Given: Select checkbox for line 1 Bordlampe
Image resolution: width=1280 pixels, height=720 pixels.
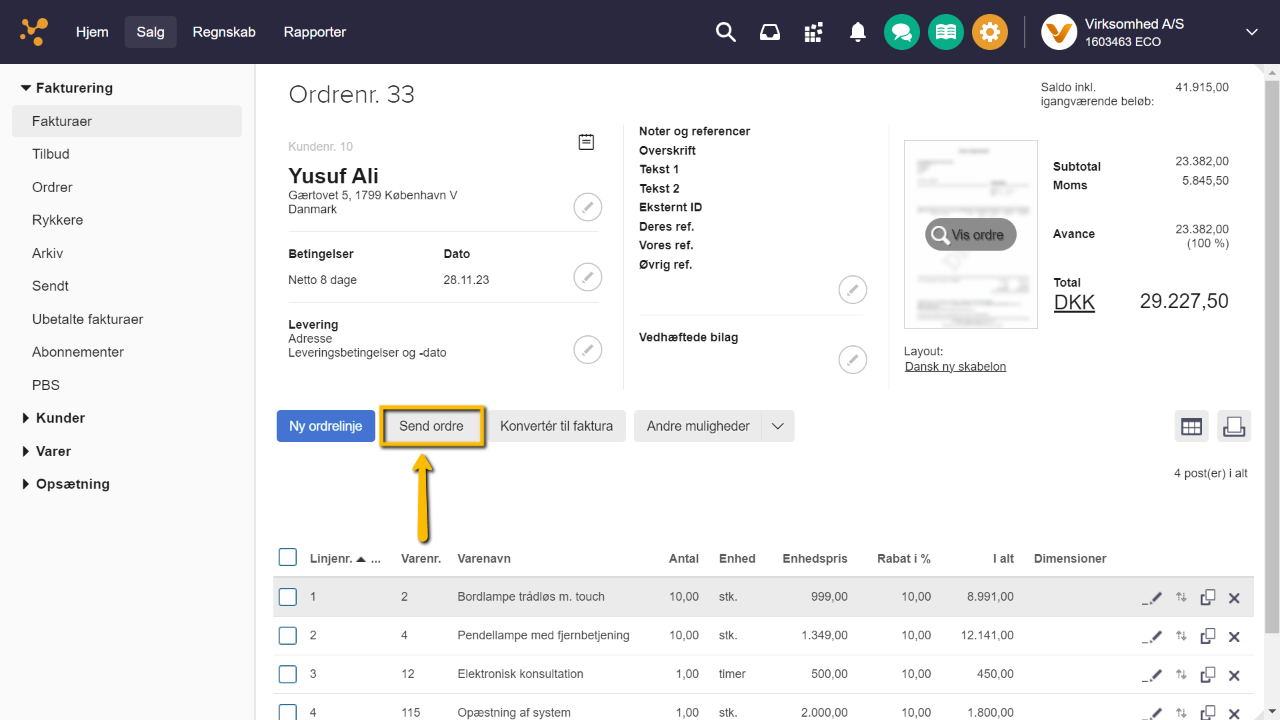Looking at the screenshot, I should pyautogui.click(x=288, y=597).
